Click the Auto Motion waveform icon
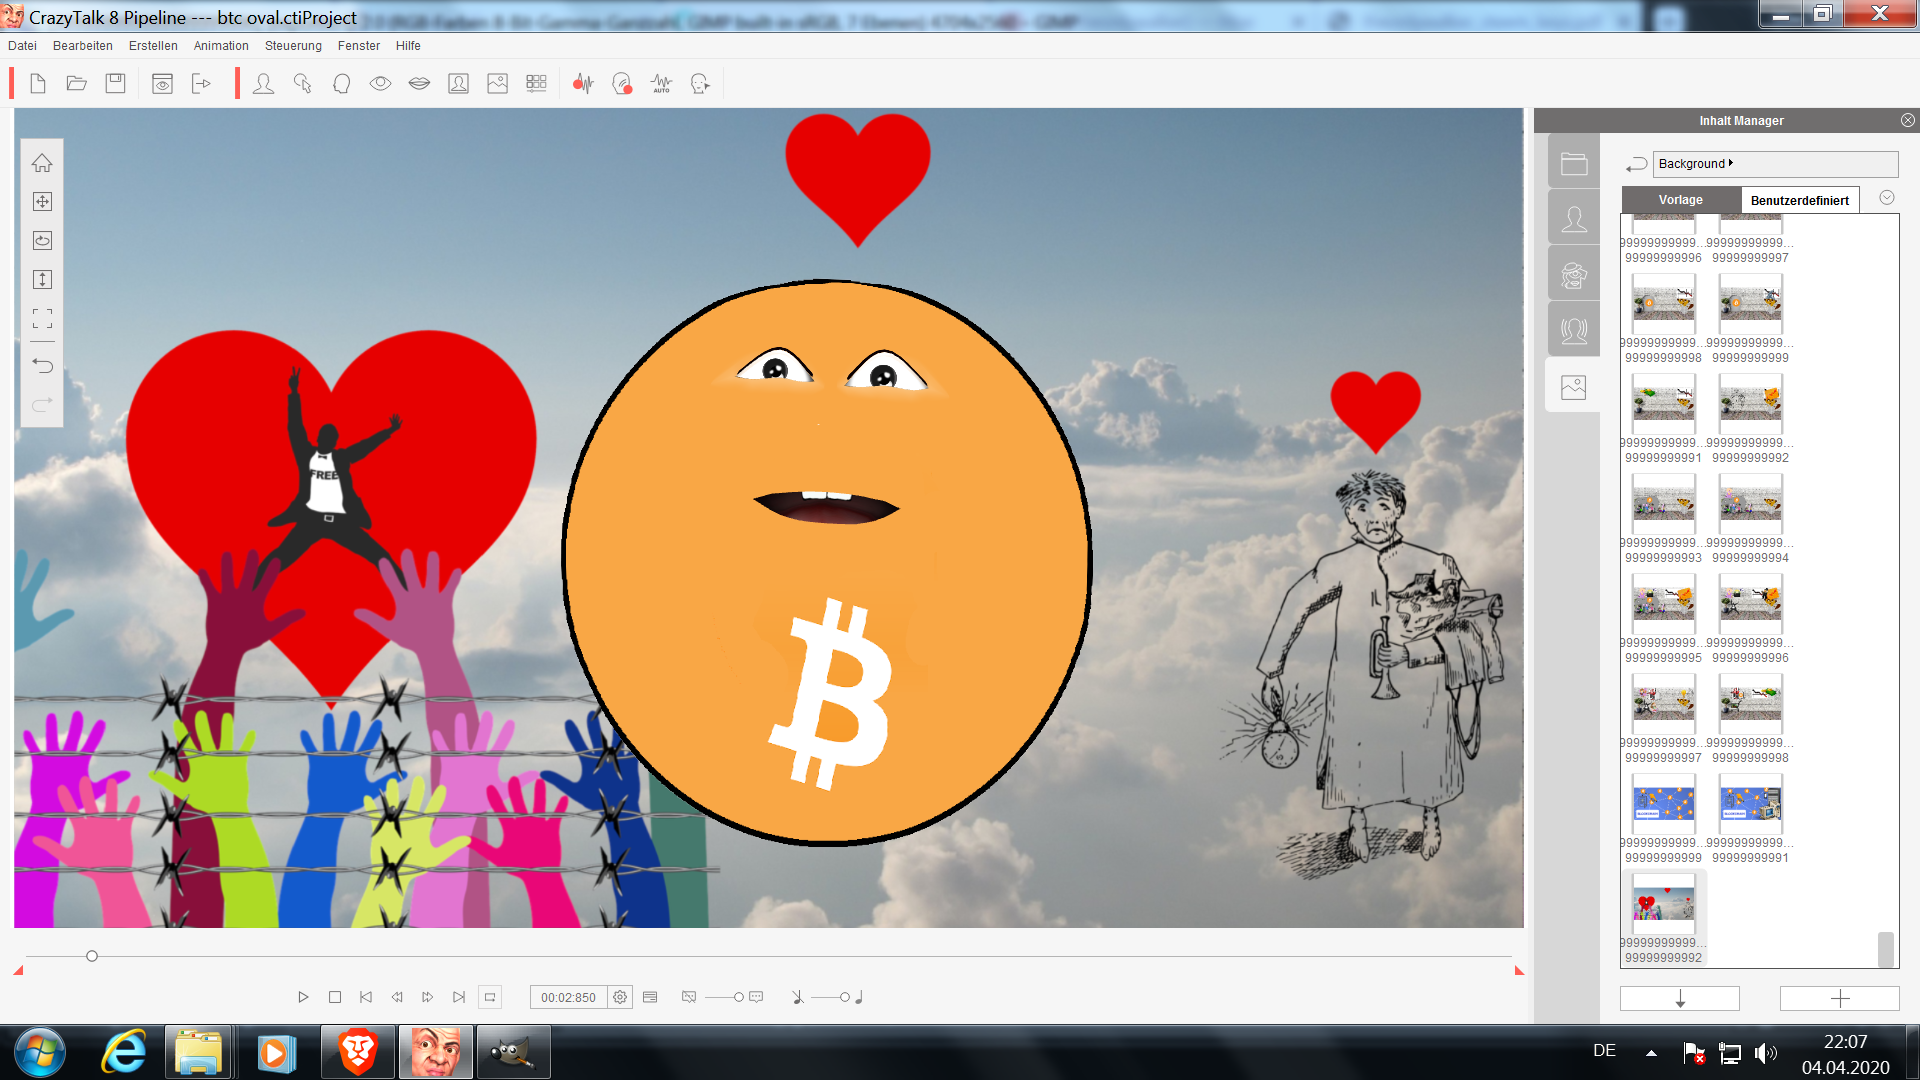Viewport: 1920px width, 1080px height. 661,84
